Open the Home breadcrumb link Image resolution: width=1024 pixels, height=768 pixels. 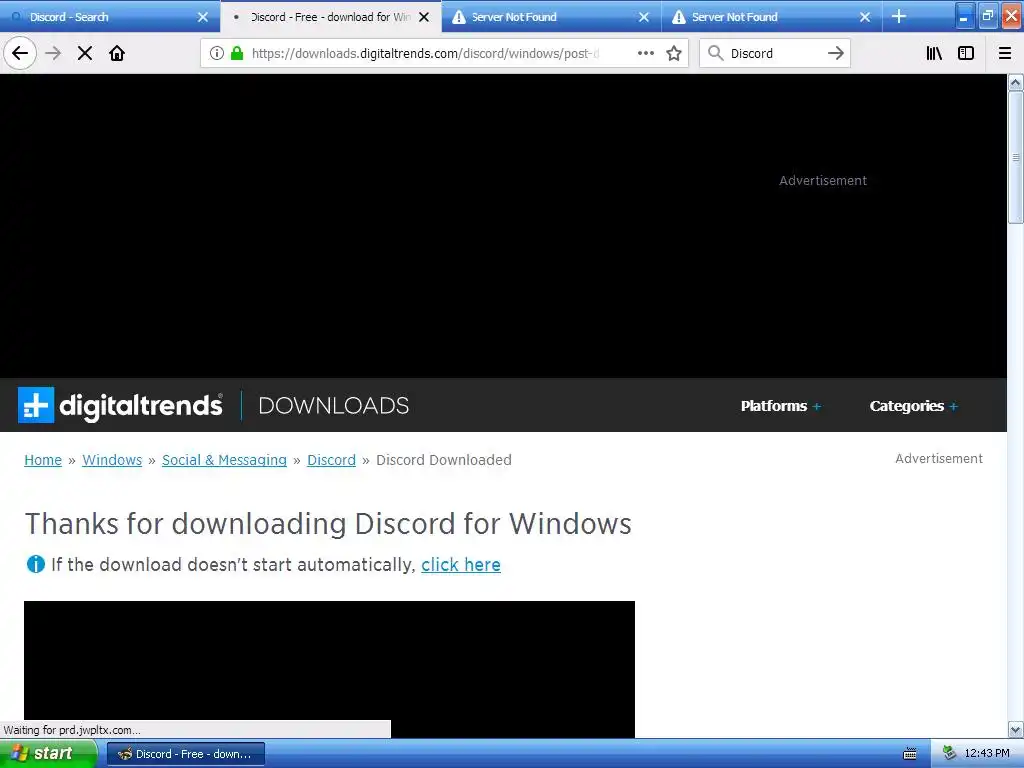tap(43, 460)
